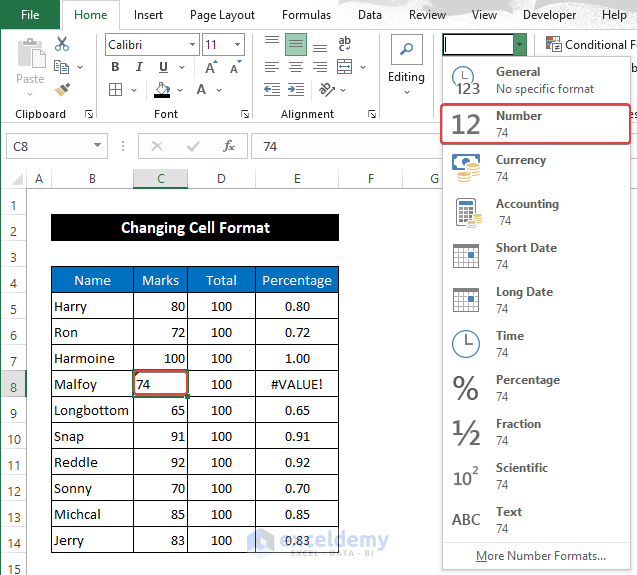Select cell E8 showing #VALUE!
The height and width of the screenshot is (575, 637).
297,384
